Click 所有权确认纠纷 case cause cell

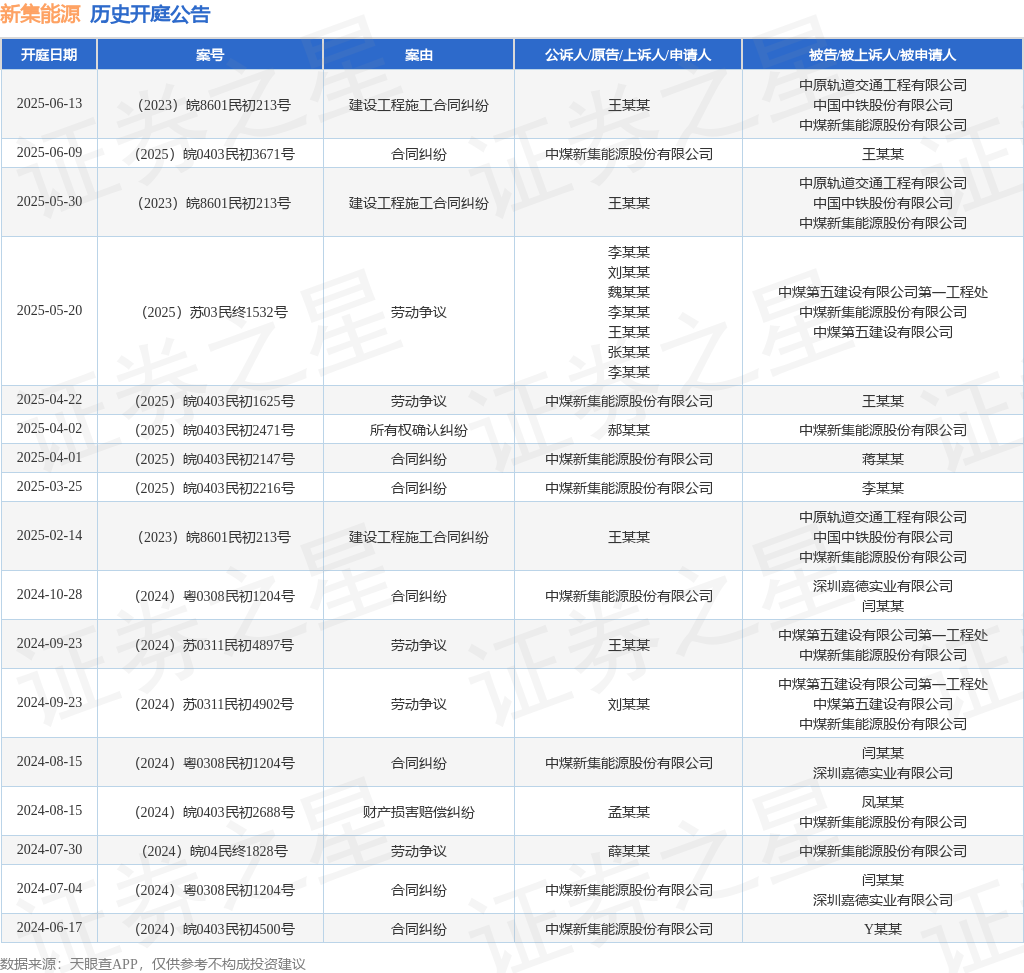[x=419, y=430]
